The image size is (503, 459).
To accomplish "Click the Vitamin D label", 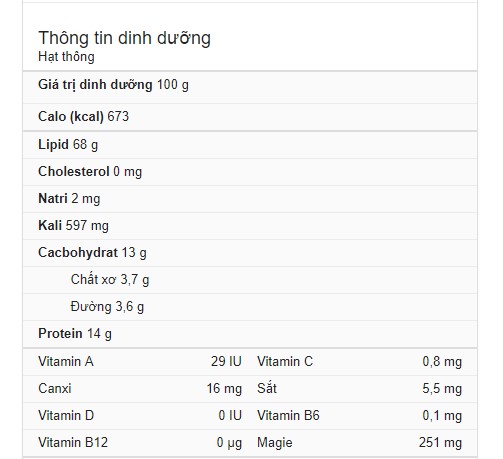I will [x=66, y=416].
